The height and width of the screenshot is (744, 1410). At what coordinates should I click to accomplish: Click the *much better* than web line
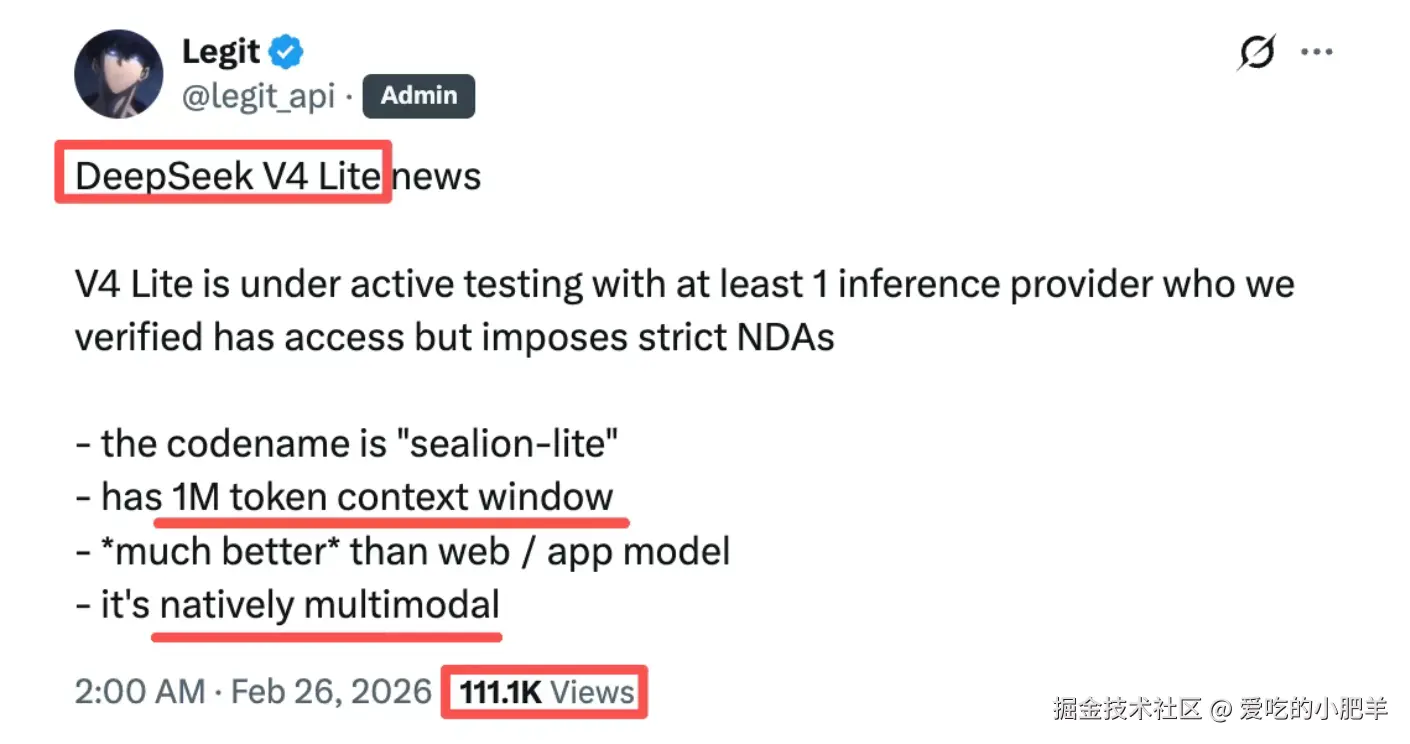403,551
